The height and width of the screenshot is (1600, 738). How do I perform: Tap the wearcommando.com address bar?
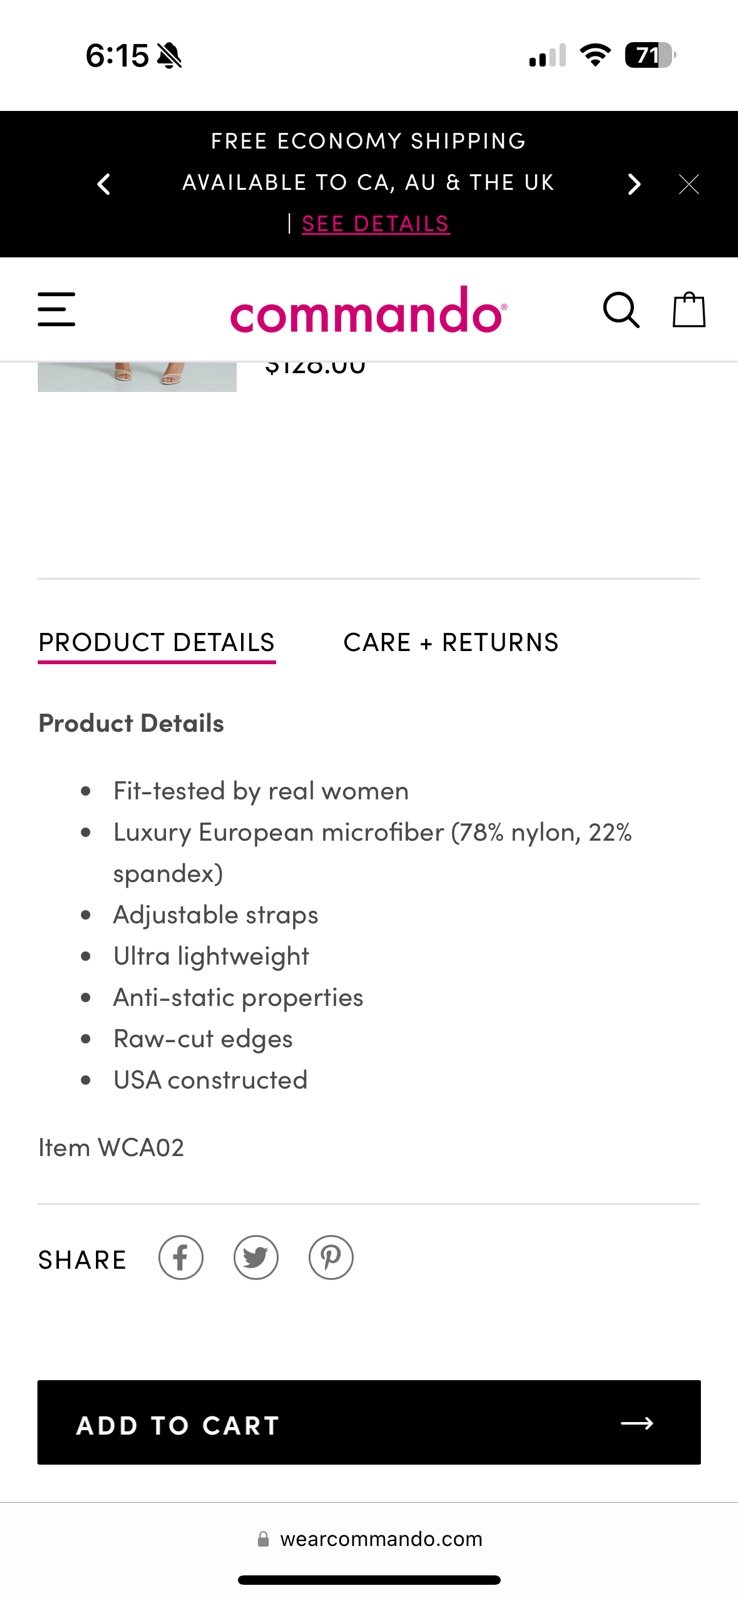[369, 1539]
